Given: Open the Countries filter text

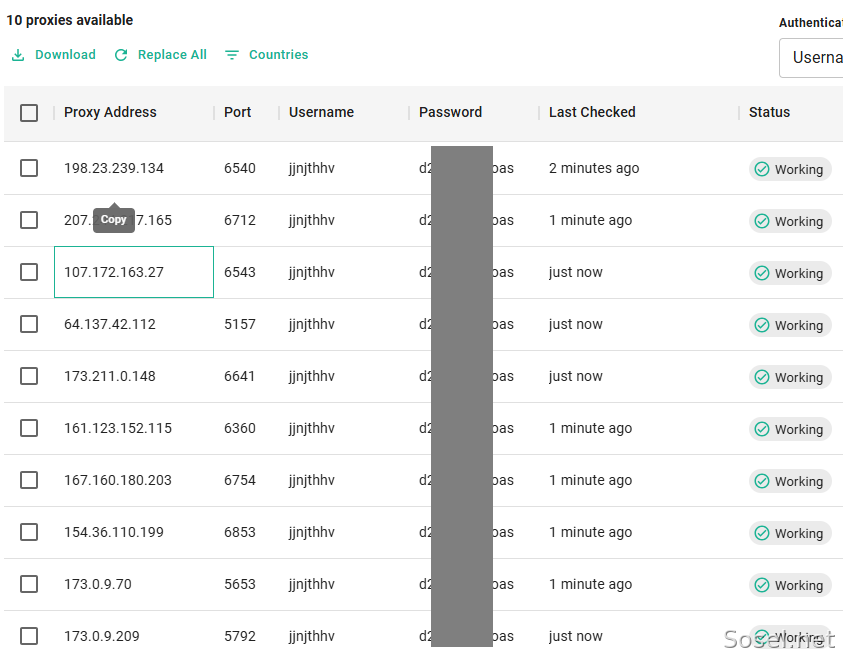Looking at the screenshot, I should coord(278,55).
